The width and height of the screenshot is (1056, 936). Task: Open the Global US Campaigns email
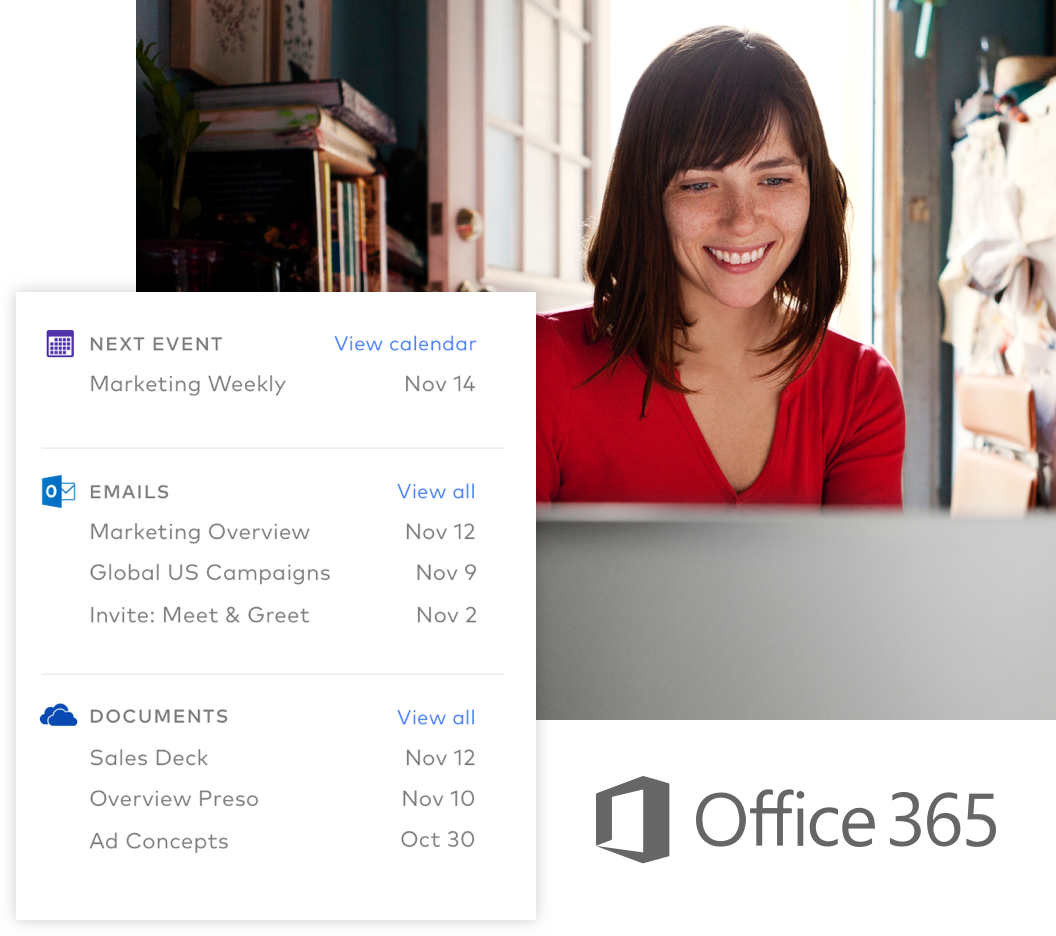[x=210, y=573]
